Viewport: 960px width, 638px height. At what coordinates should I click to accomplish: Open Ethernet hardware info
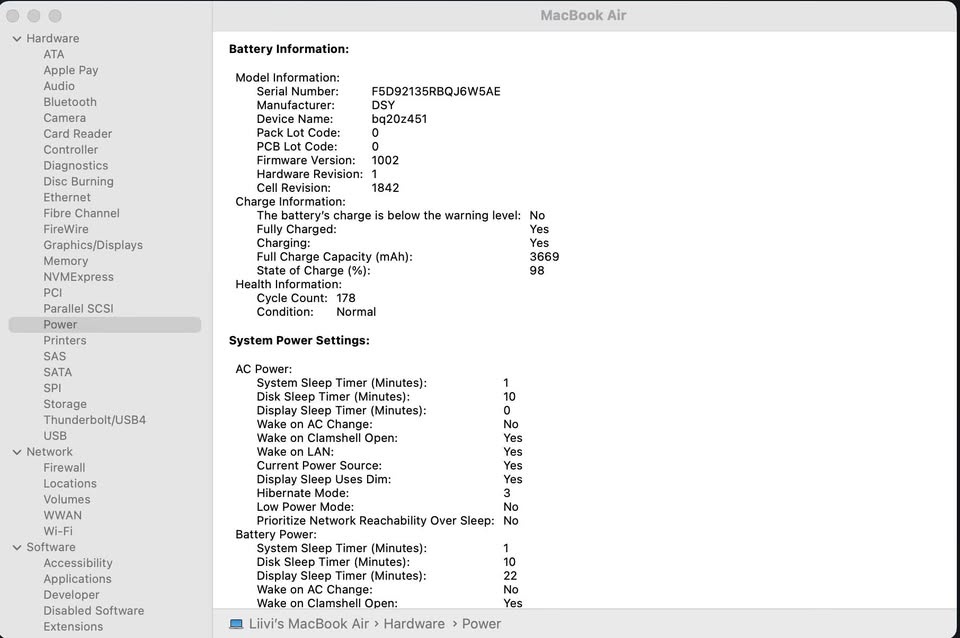click(67, 198)
